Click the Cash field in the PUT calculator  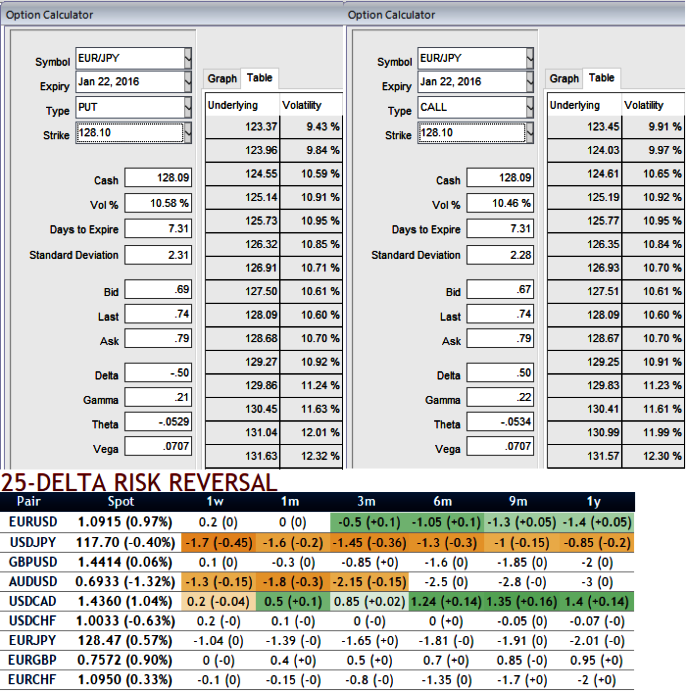click(157, 179)
